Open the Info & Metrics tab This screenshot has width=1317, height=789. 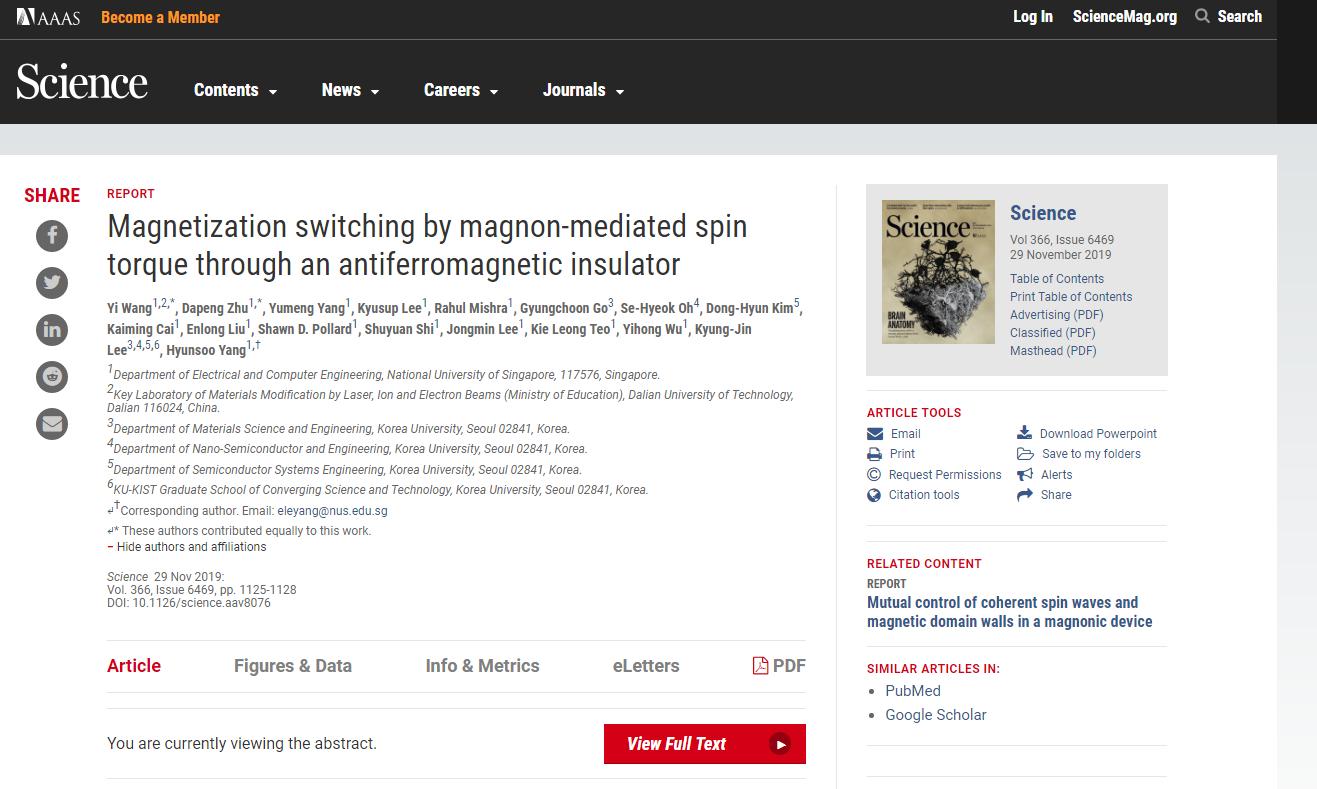(482, 666)
